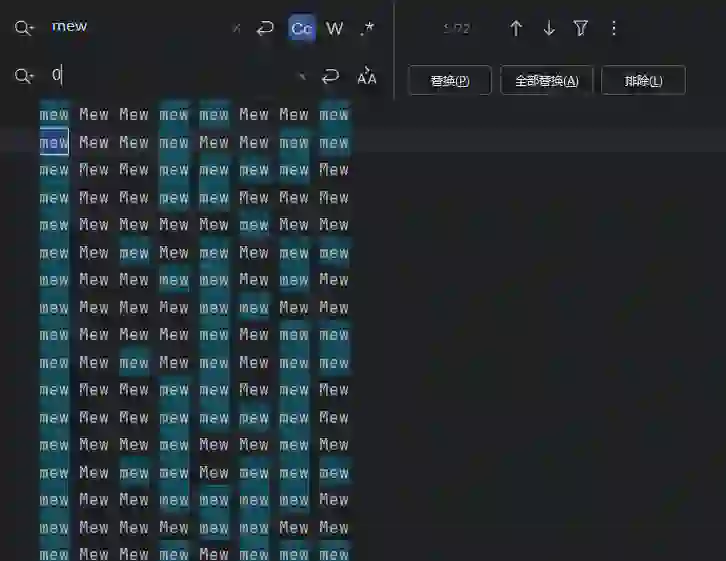The height and width of the screenshot is (561, 726).
Task: Click the 替换(P) replace button
Action: 450,81
